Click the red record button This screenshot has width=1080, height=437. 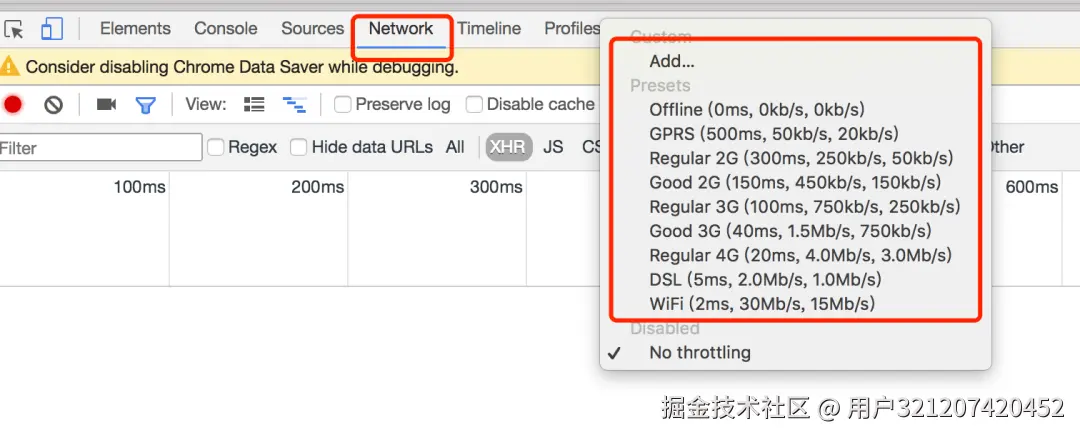click(13, 104)
